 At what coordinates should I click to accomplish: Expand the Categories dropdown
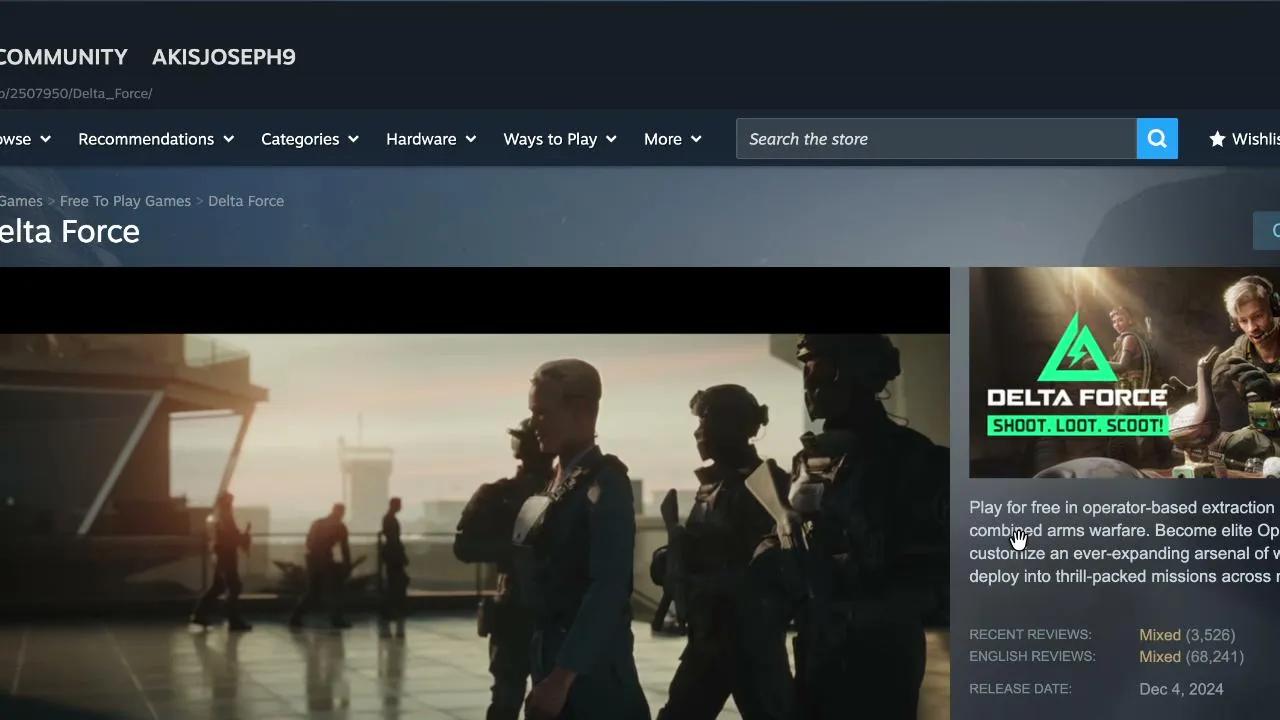[310, 139]
